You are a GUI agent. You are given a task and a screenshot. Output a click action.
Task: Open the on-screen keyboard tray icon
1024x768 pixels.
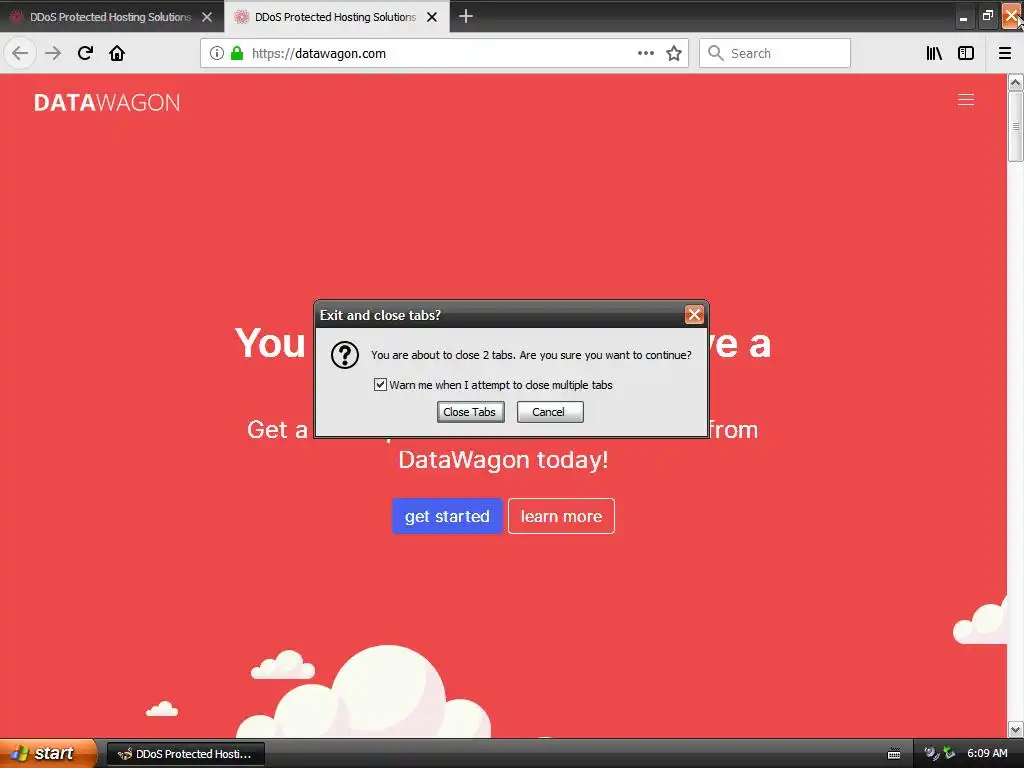(x=894, y=754)
